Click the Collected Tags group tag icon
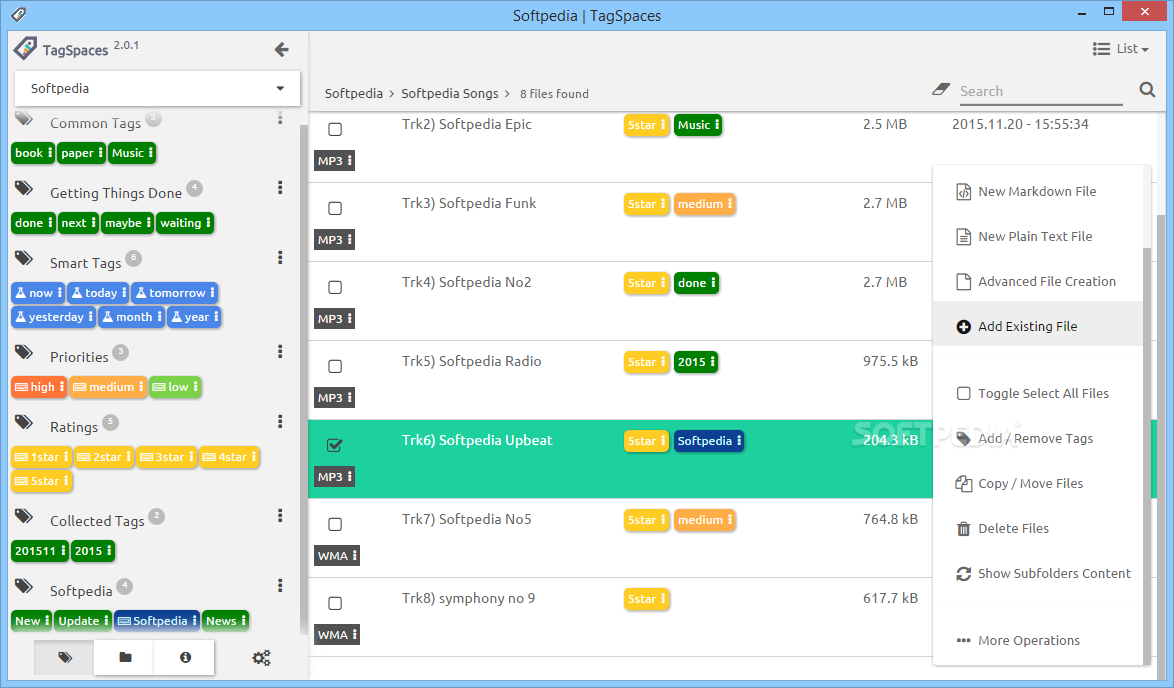This screenshot has width=1174, height=688. (x=24, y=516)
